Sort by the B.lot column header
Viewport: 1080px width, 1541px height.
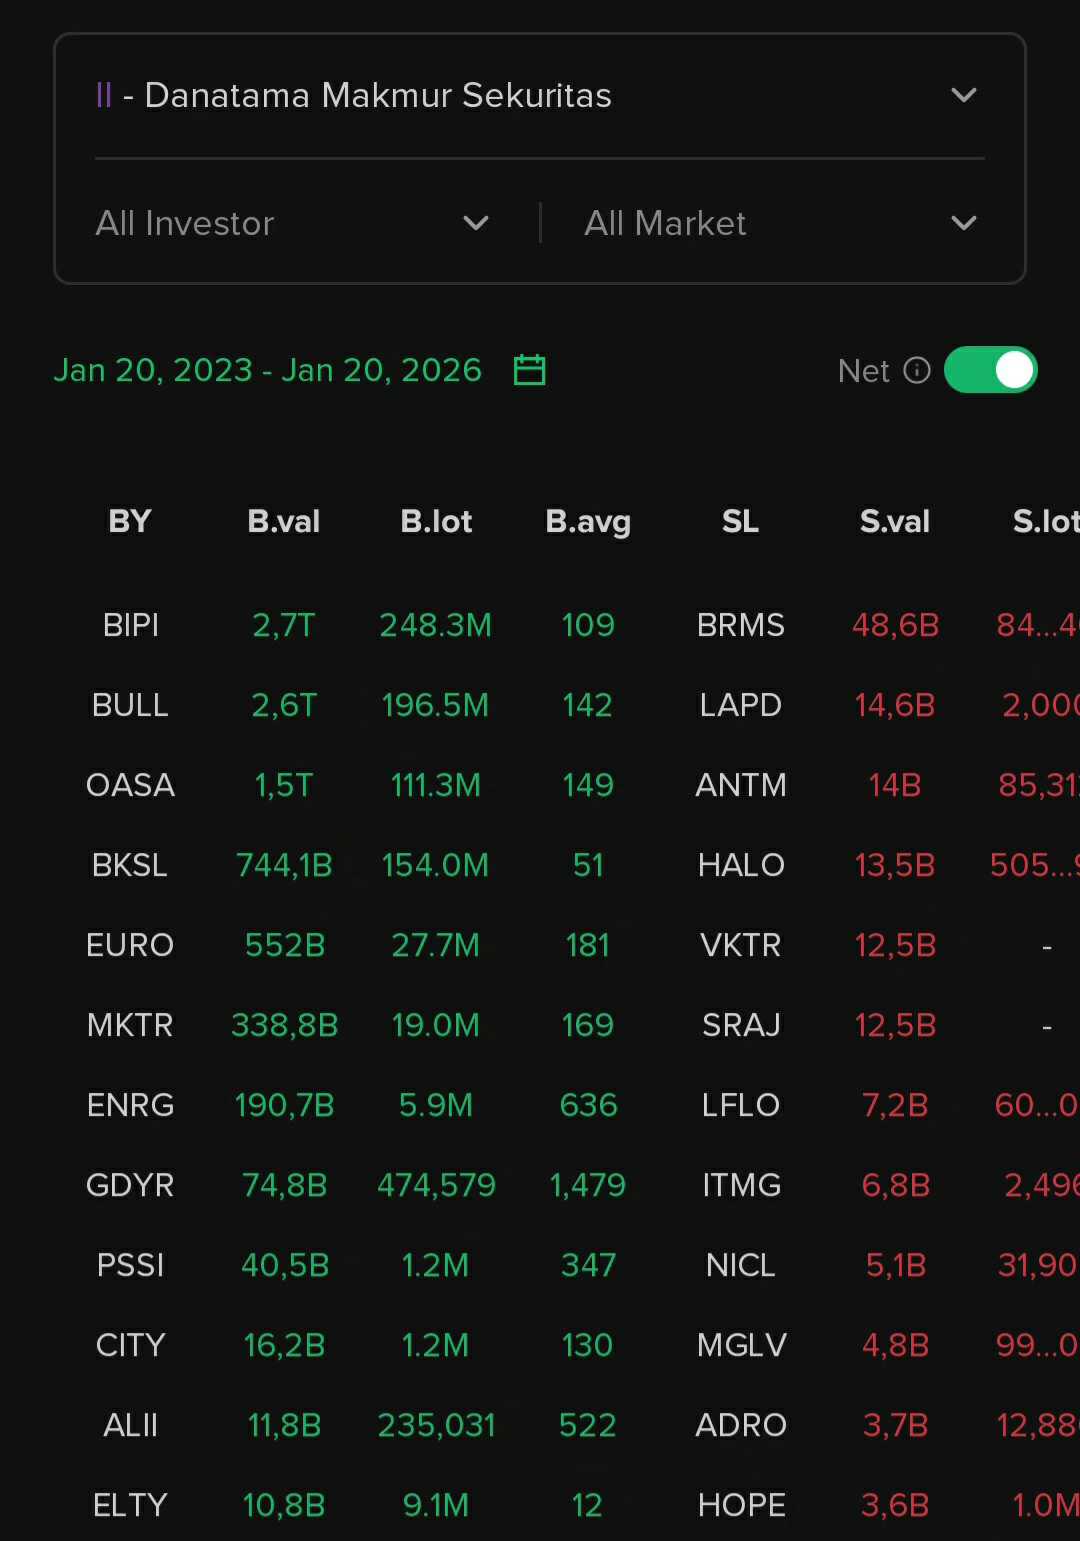[x=436, y=522]
